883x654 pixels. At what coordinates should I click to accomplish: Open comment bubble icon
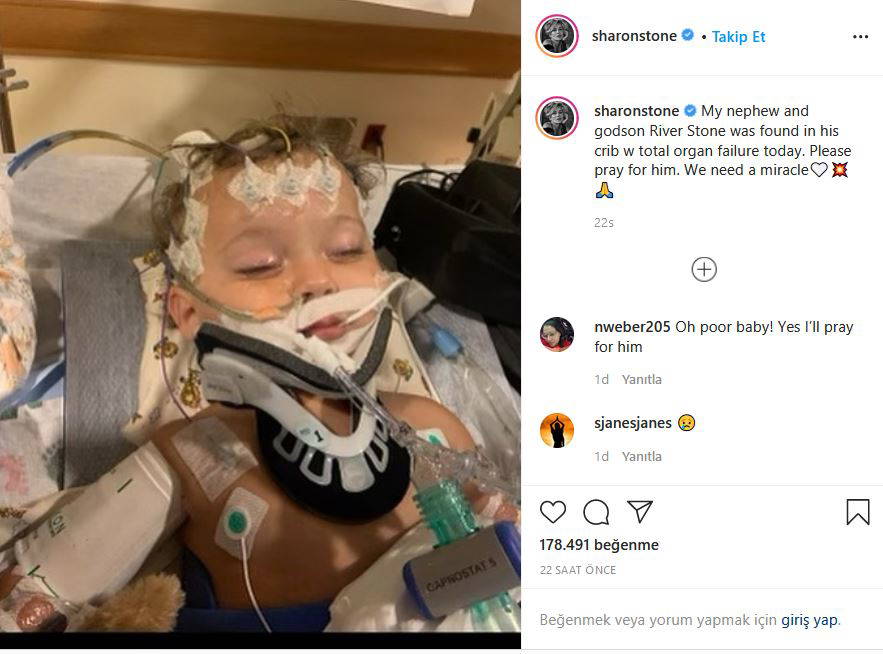596,512
